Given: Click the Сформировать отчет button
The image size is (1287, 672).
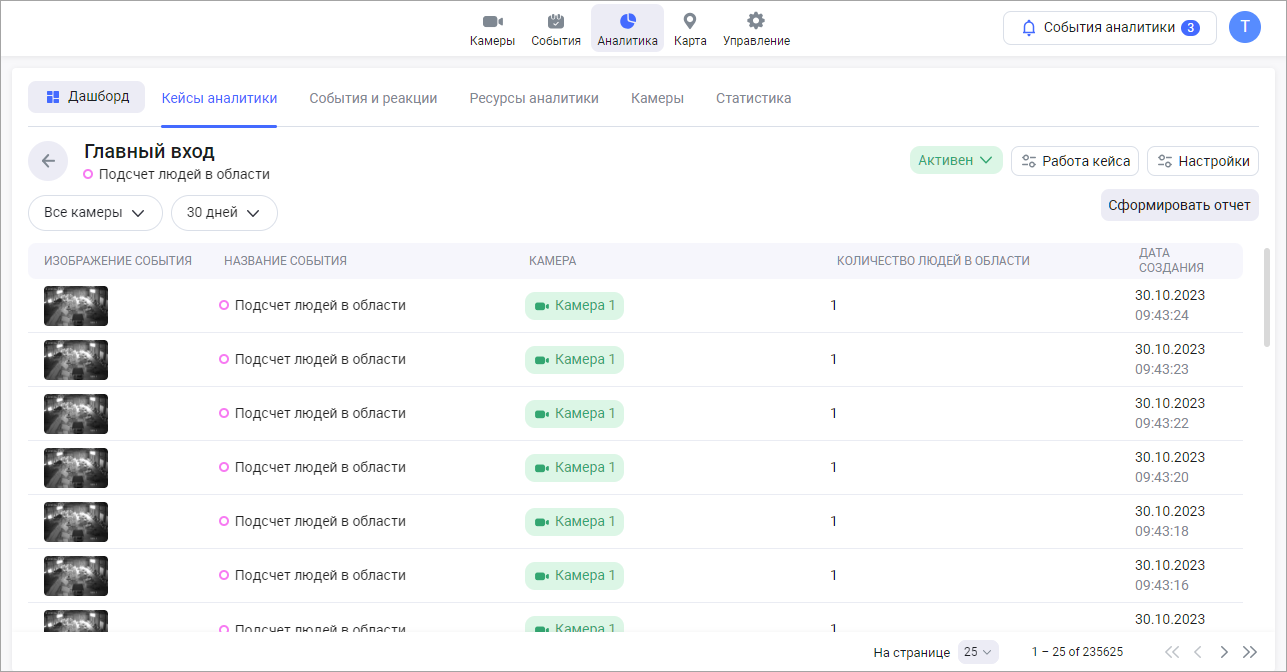Looking at the screenshot, I should pos(1179,205).
